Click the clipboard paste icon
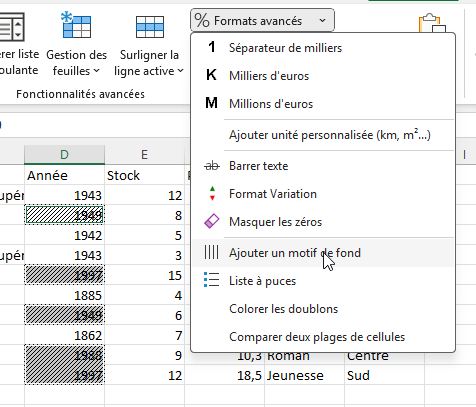Screen dimensions: 476x407 [432, 23]
